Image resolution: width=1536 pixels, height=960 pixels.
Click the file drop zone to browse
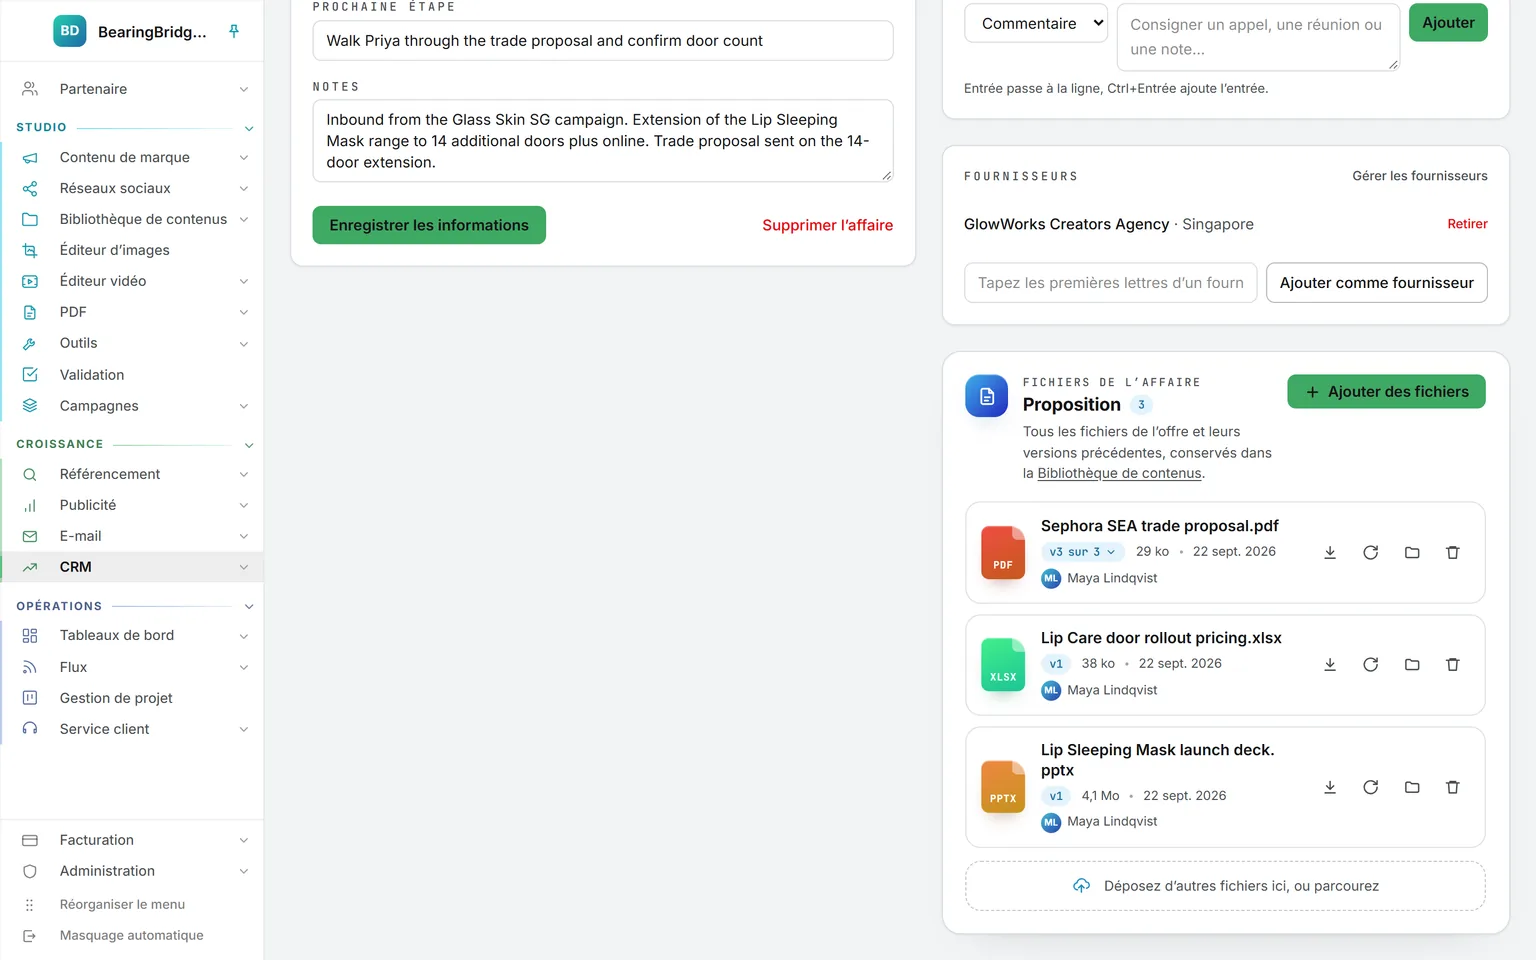click(x=1225, y=886)
